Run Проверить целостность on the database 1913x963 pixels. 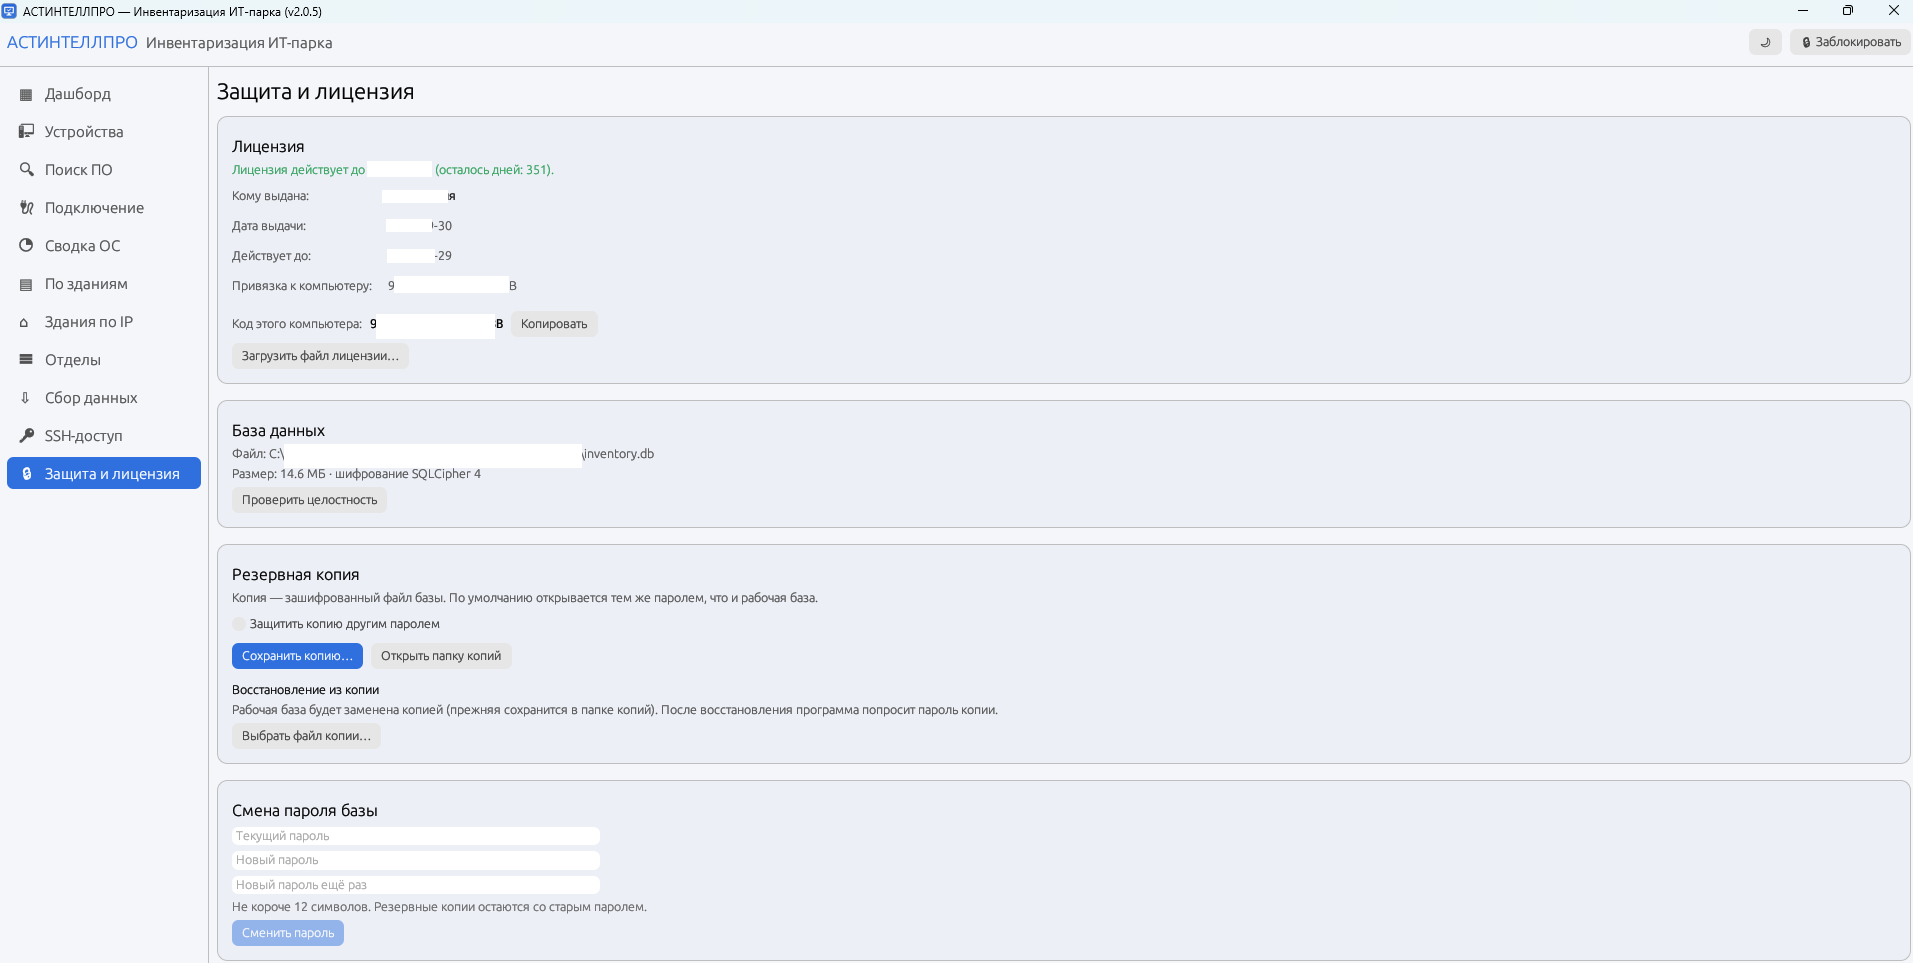(x=309, y=500)
